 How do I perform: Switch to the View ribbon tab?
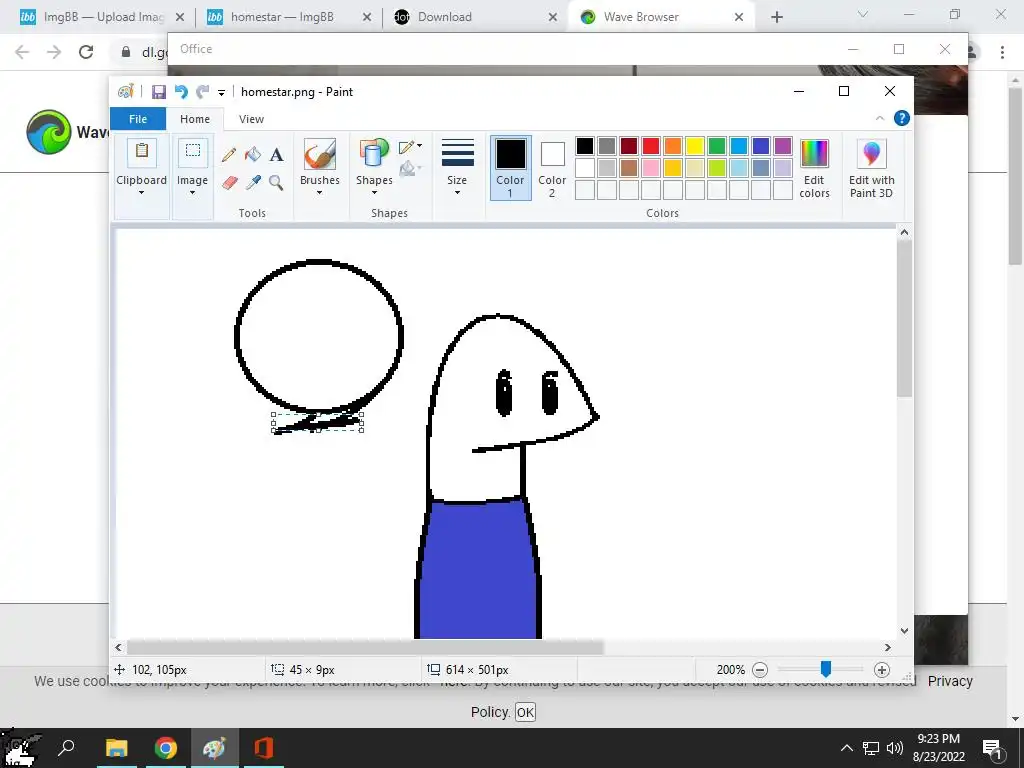[x=251, y=119]
